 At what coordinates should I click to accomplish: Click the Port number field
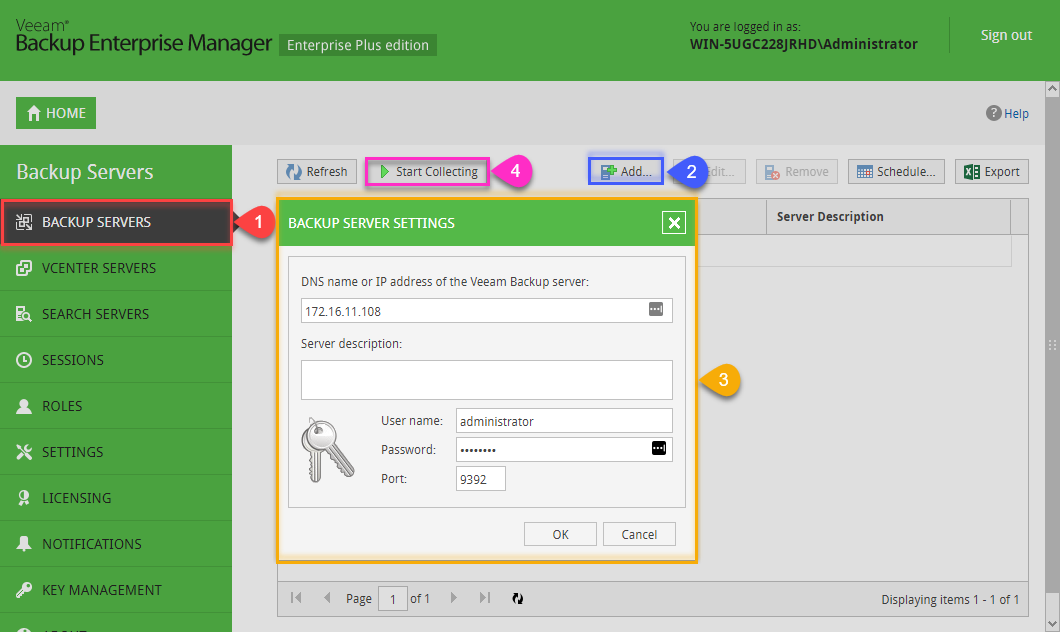pos(481,479)
